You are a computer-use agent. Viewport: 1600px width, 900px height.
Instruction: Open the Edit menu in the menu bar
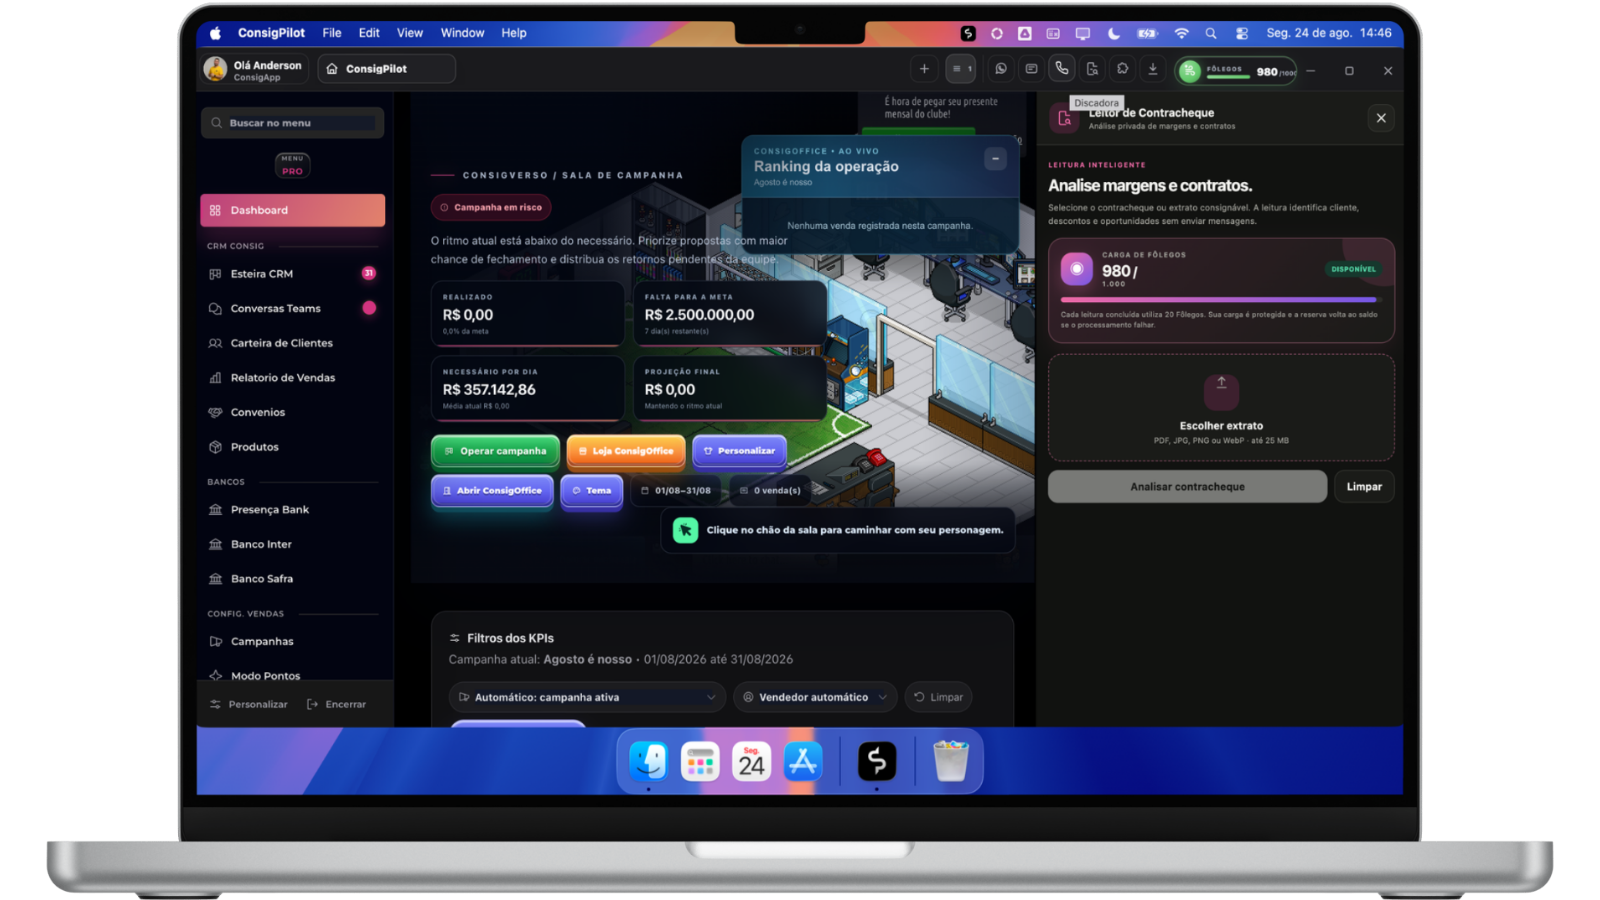click(369, 33)
